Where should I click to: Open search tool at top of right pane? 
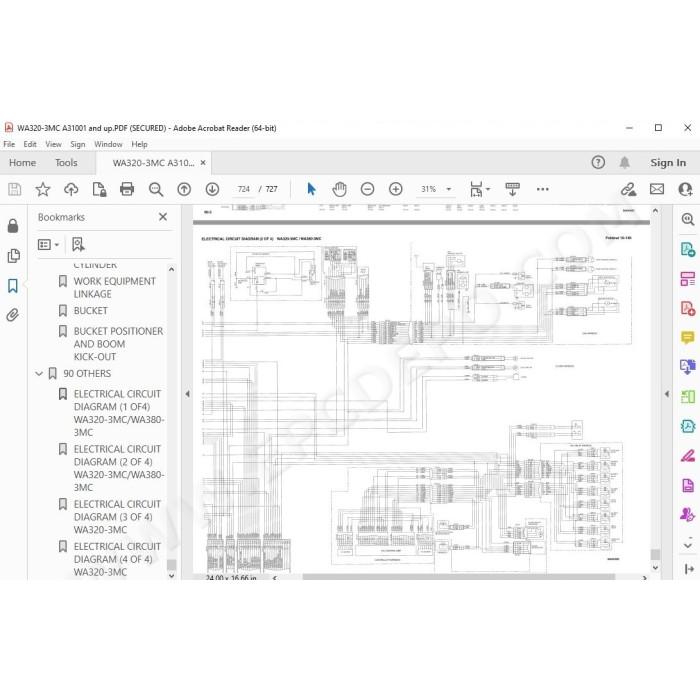click(688, 219)
